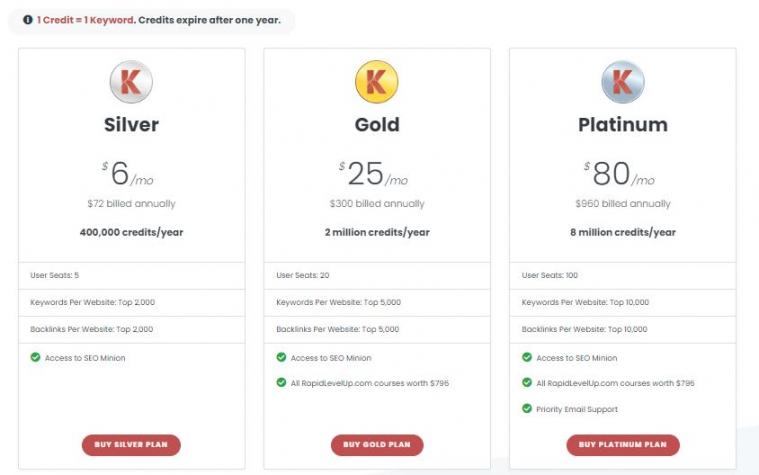Click the Silver plan K coin icon
The width and height of the screenshot is (759, 475).
(x=131, y=81)
